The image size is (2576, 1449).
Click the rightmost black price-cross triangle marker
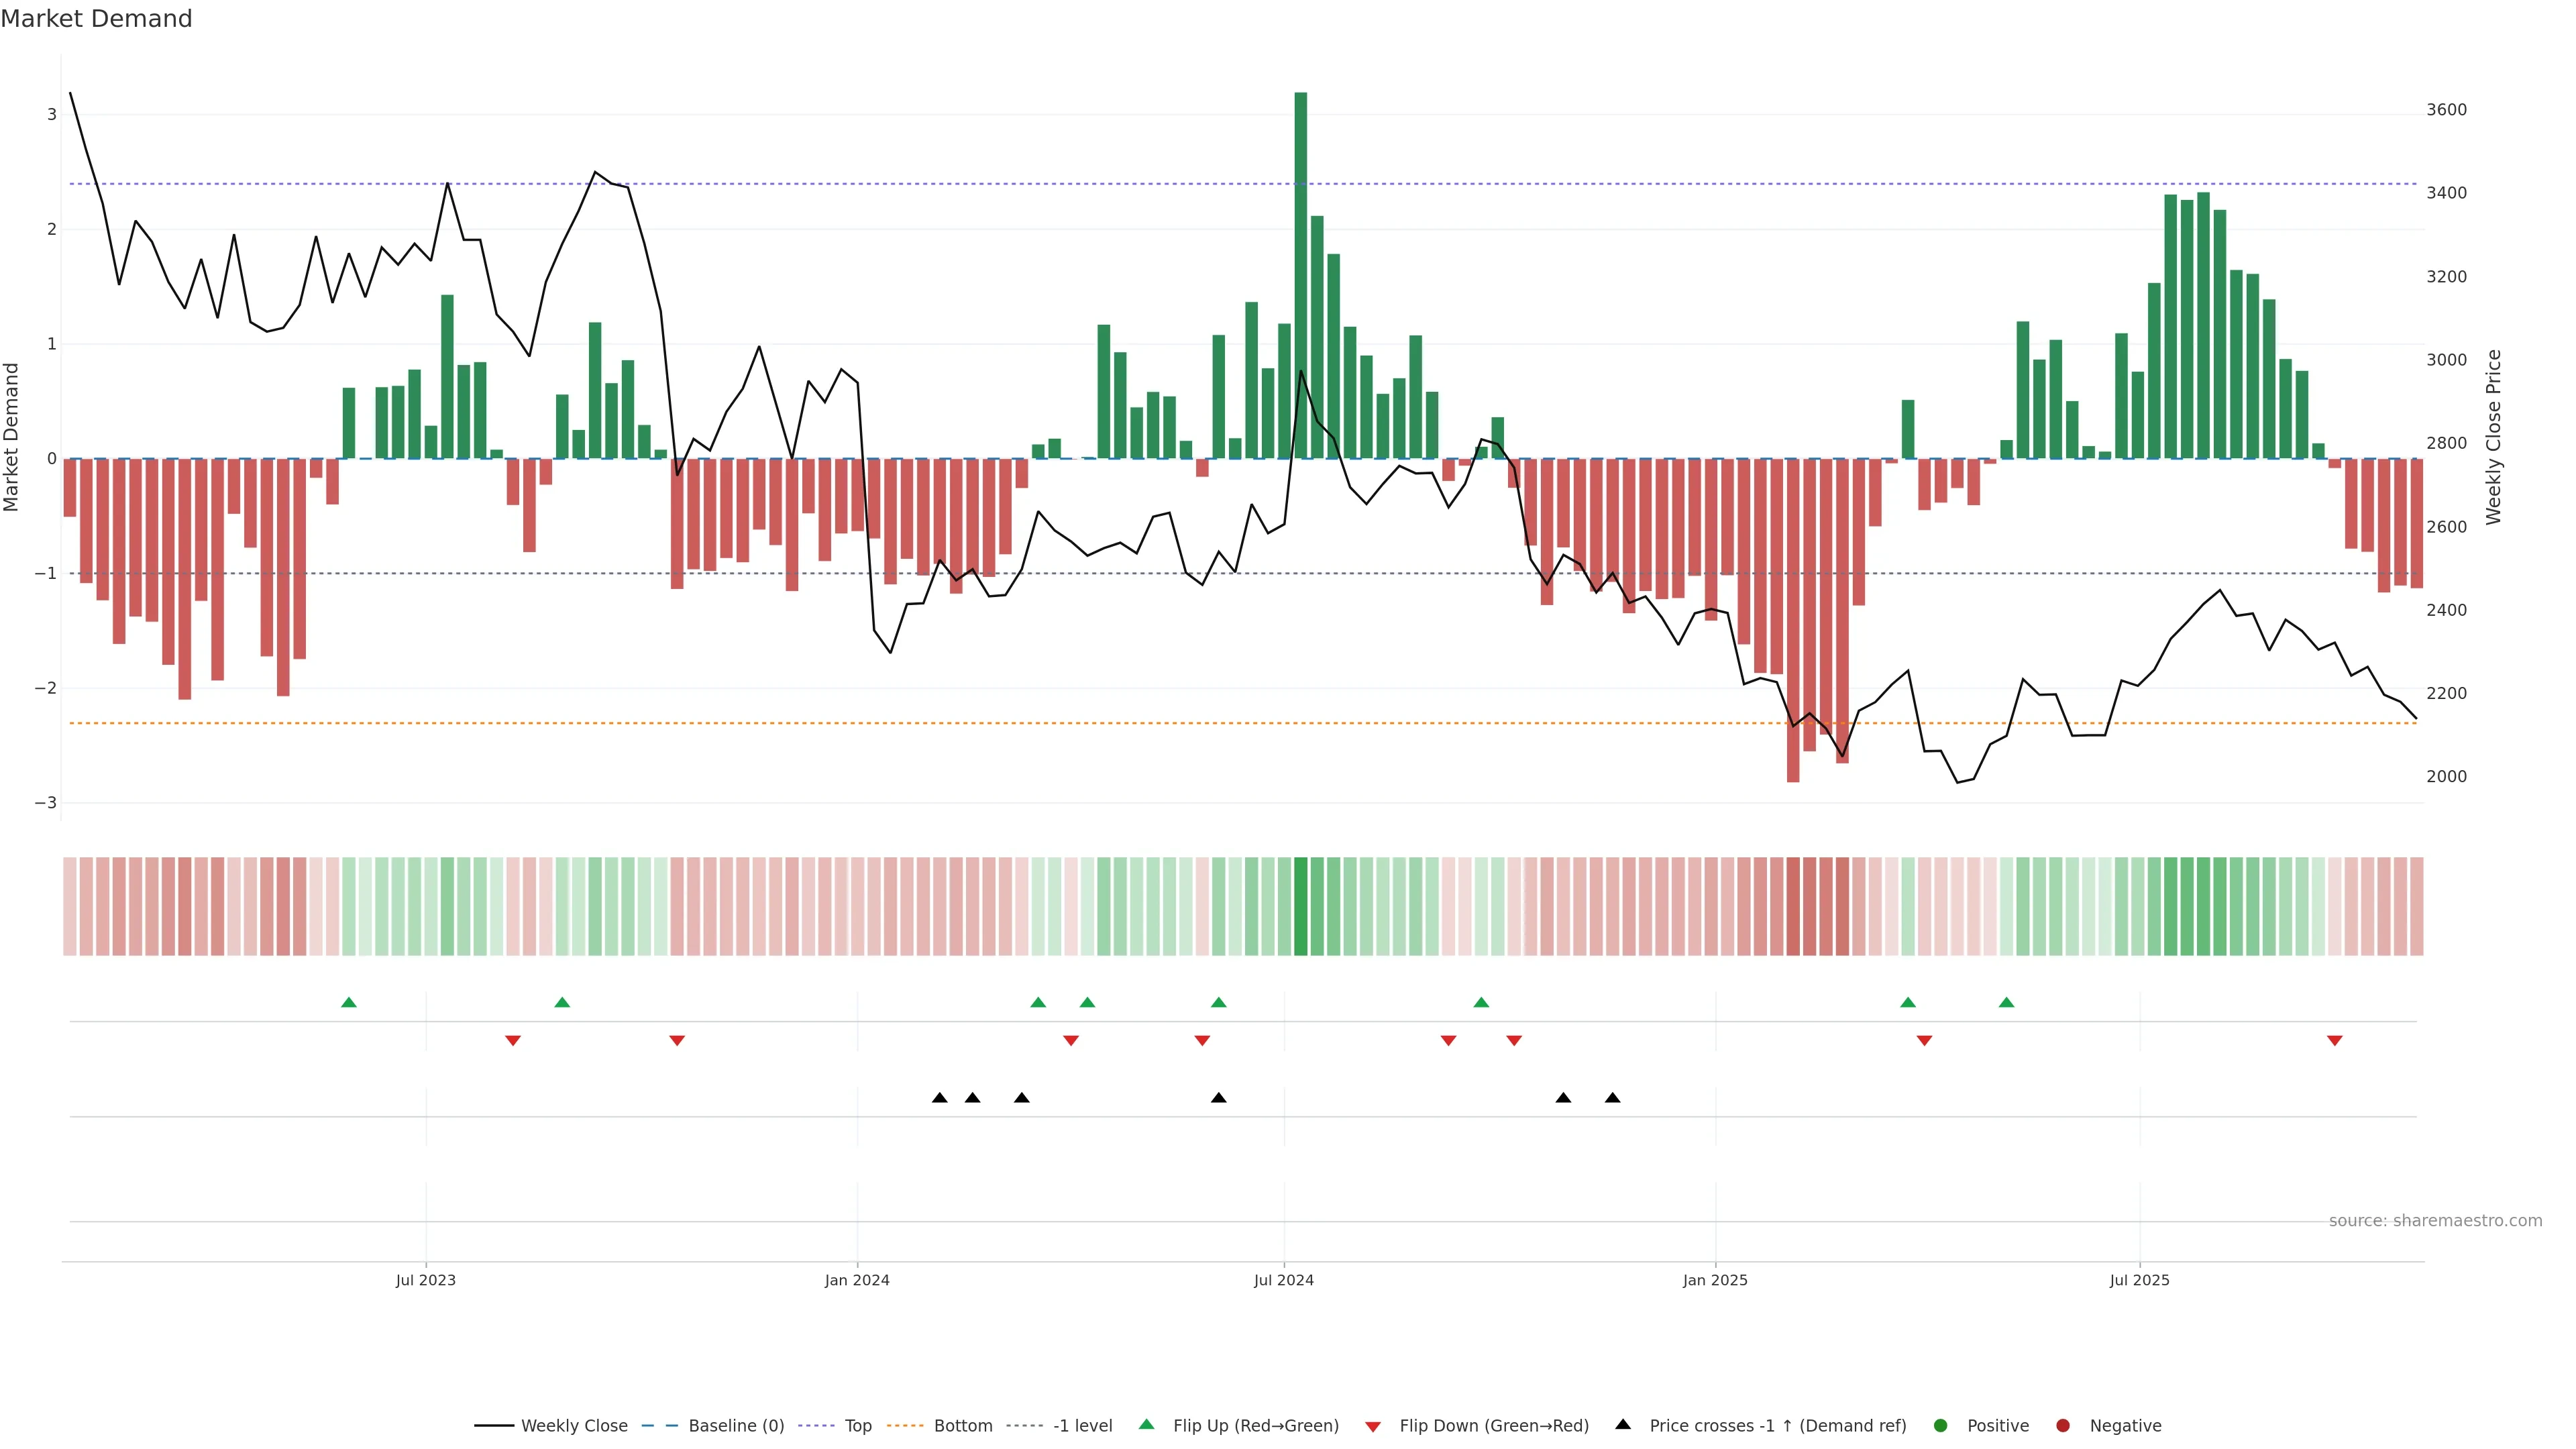coord(1612,1098)
